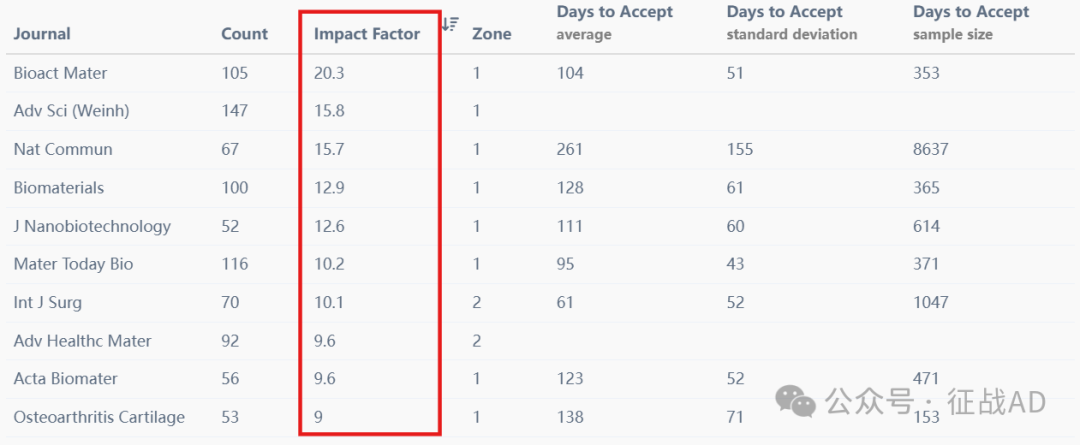The height and width of the screenshot is (445, 1080).
Task: Click the WeChat logo in the watermark
Action: tap(796, 401)
